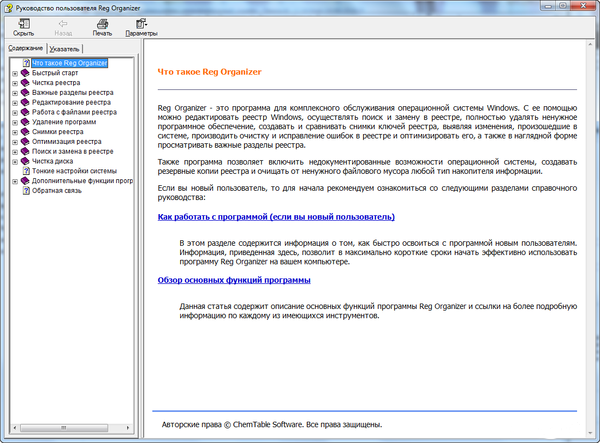The image size is (600, 443).
Task: Expand the Важные разделы реестра node
Action: [x=13, y=92]
